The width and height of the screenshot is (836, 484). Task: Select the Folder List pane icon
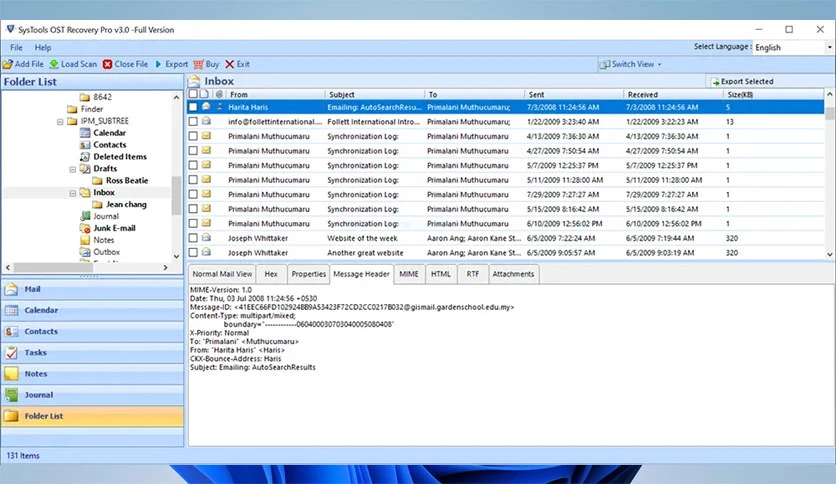[x=11, y=416]
